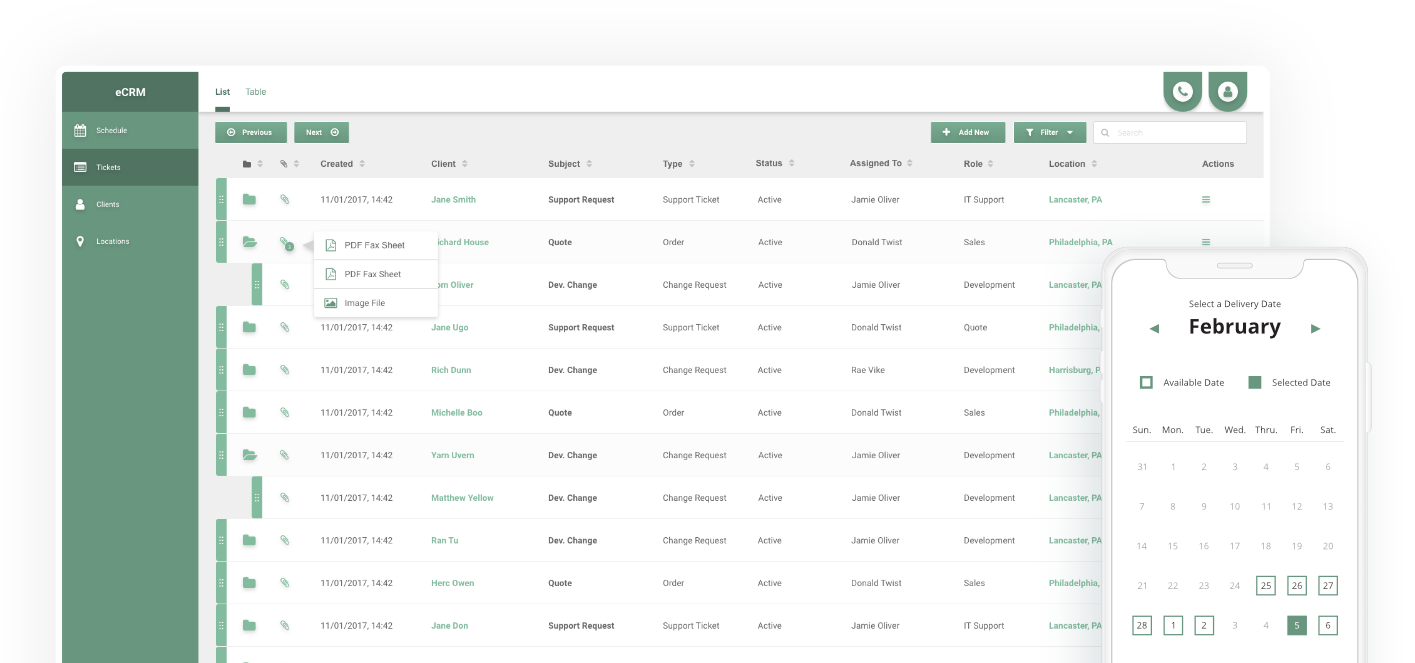
Task: Sort by the Type column
Action: click(x=679, y=164)
